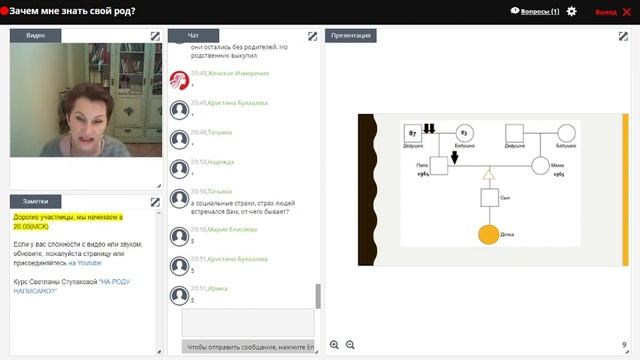640x360 pixels.
Task: Click the Сын square on the slide
Action: 489,198
